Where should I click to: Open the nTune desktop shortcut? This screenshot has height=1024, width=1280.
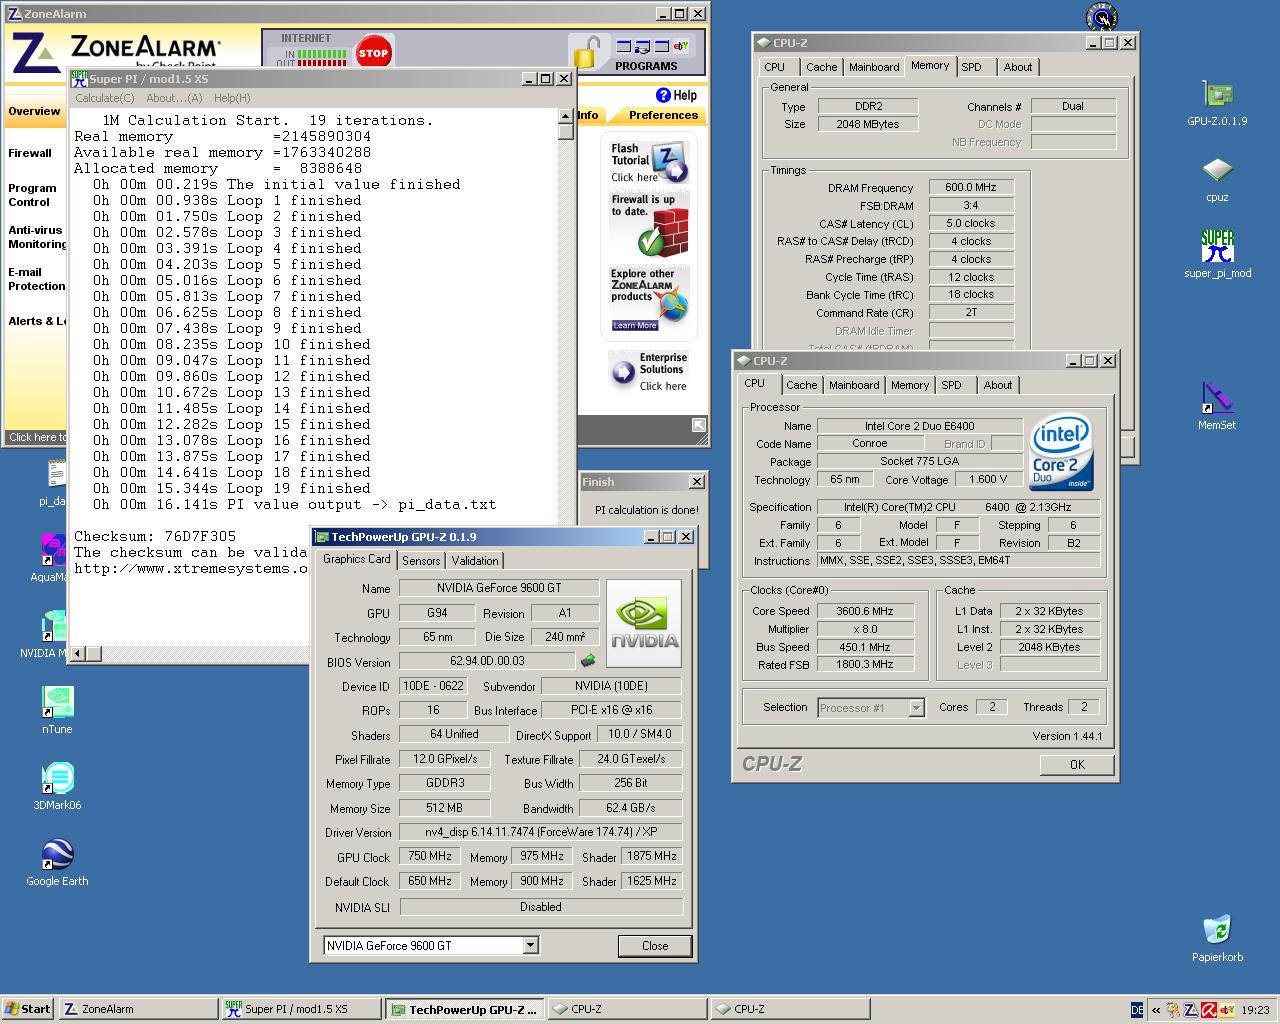[x=57, y=702]
